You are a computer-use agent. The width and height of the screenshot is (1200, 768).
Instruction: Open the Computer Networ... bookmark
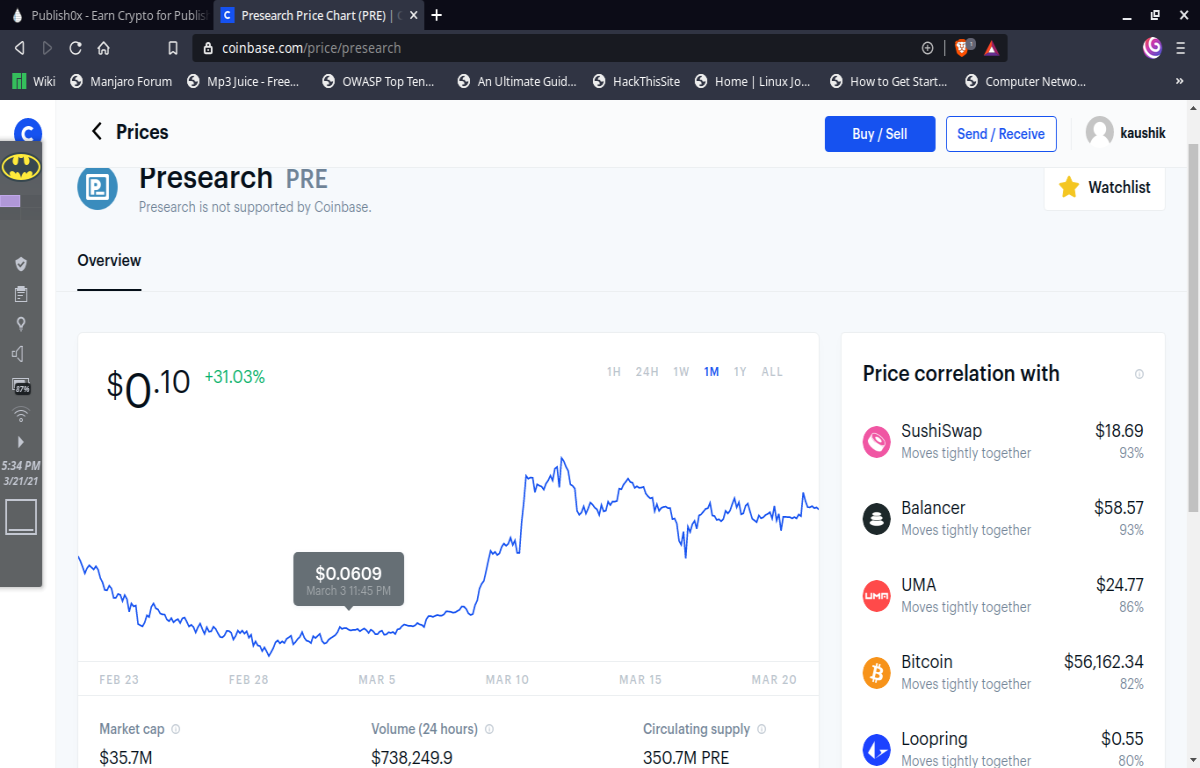pos(1025,82)
